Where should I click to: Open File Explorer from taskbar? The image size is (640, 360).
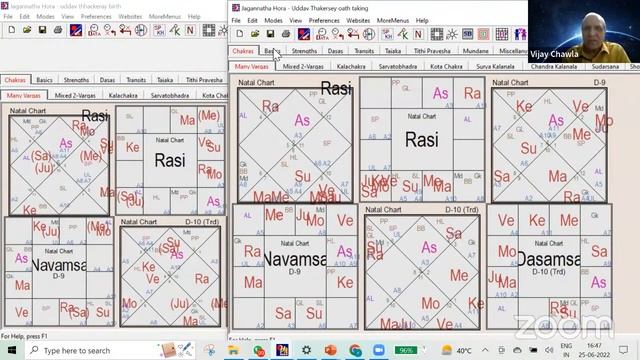pos(233,350)
